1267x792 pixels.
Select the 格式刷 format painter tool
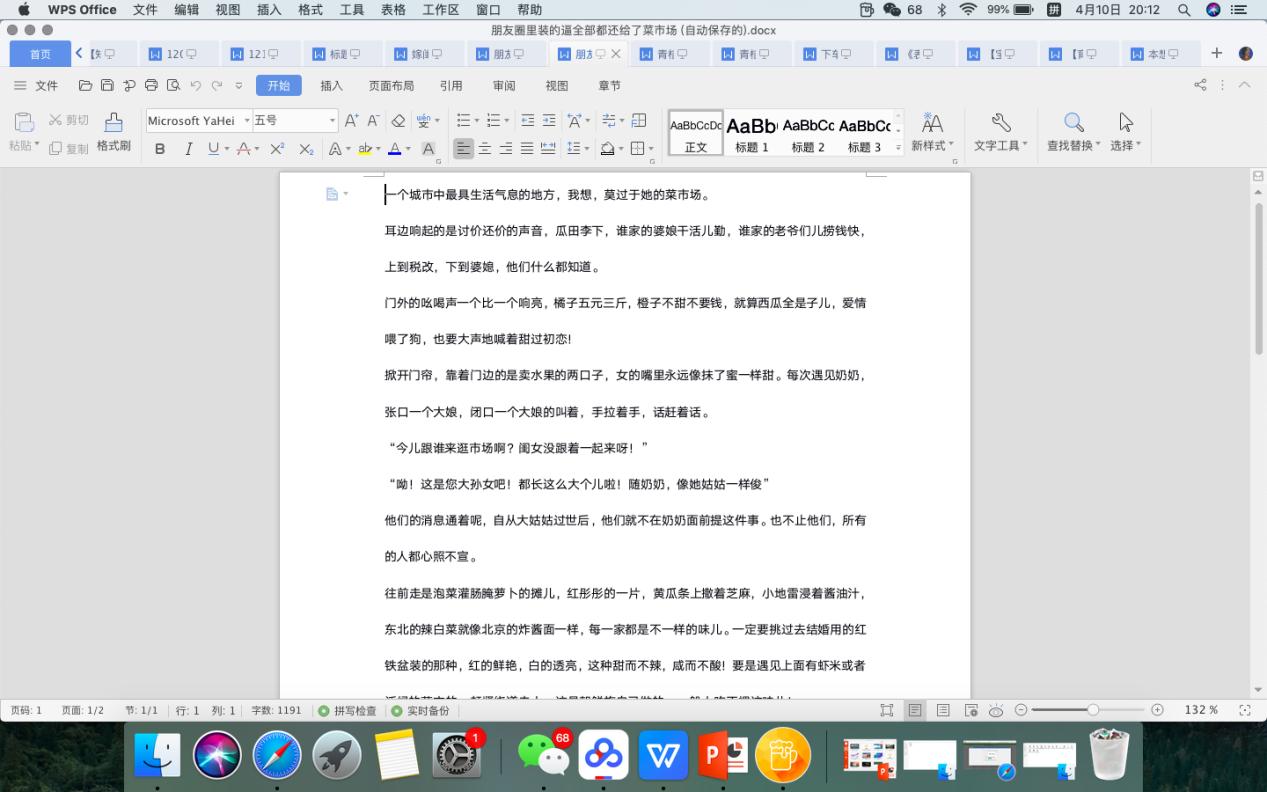(x=113, y=130)
